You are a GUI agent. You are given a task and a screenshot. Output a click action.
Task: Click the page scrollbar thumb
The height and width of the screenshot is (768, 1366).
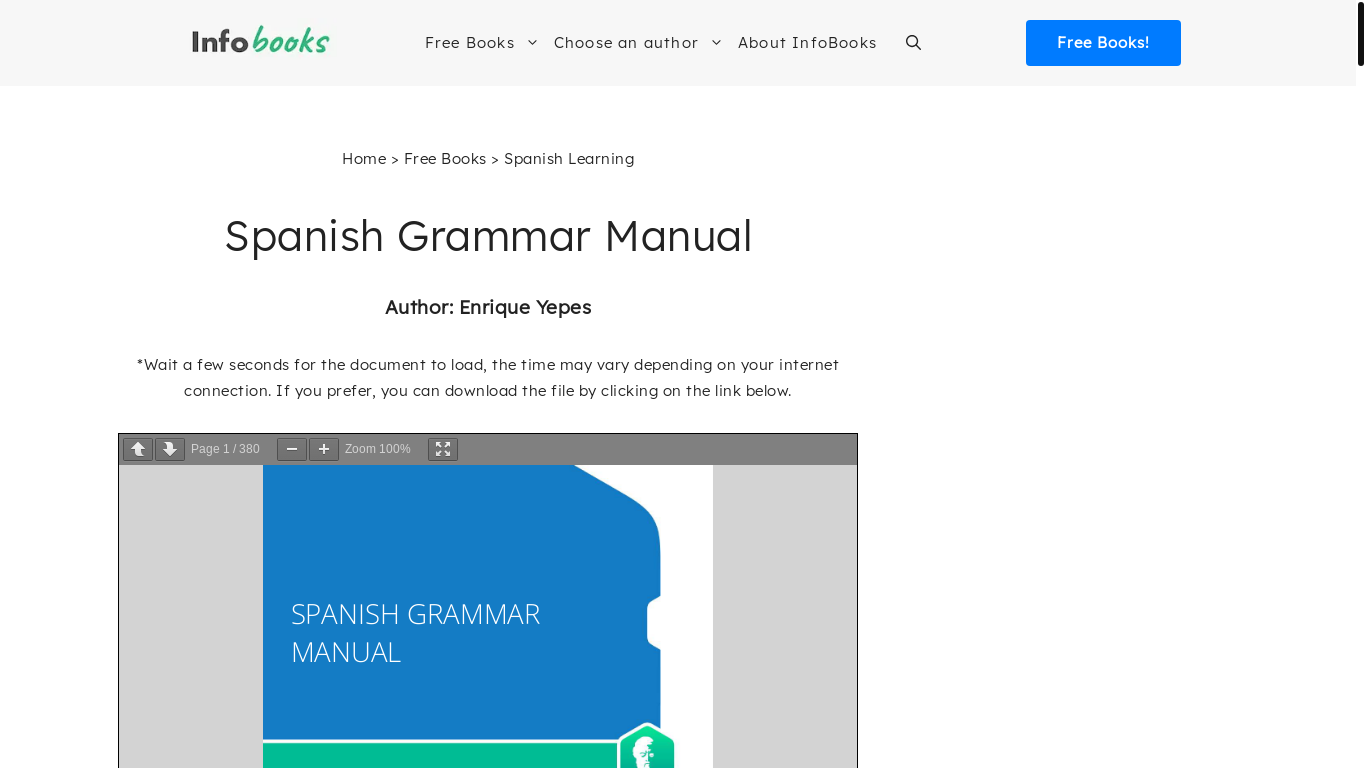[x=1361, y=33]
